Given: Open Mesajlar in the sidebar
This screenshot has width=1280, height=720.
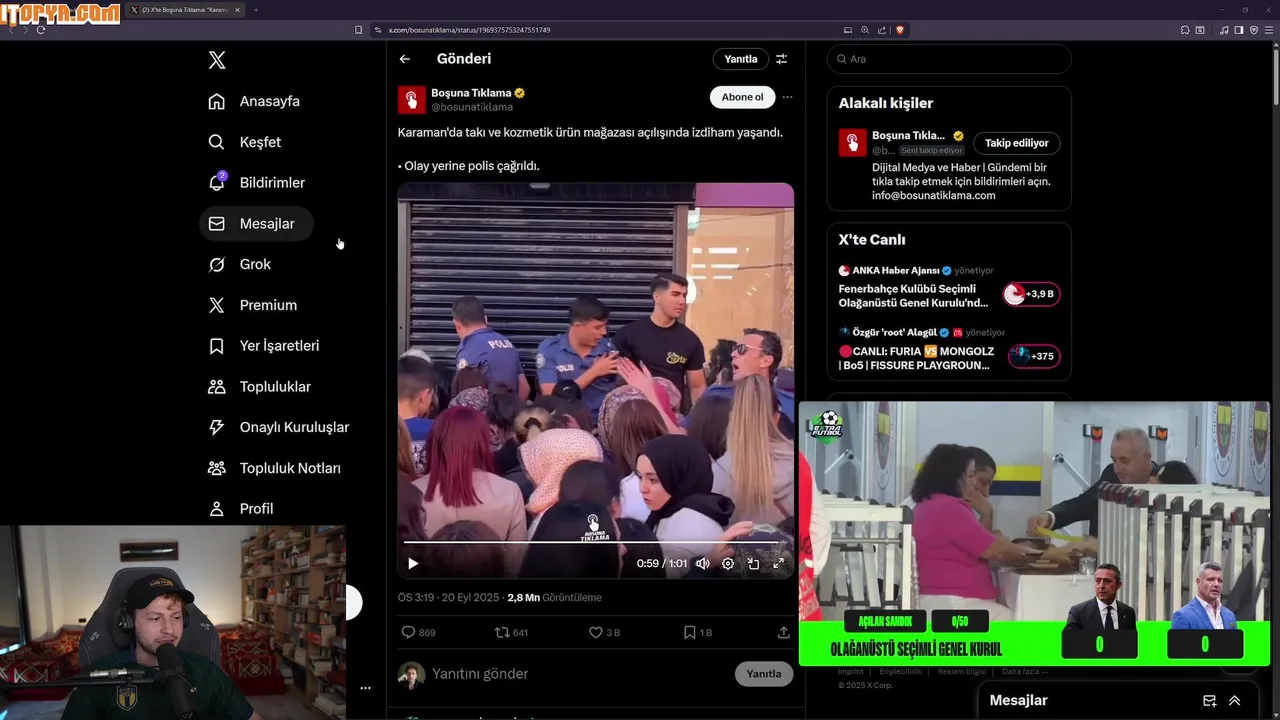Looking at the screenshot, I should (256, 224).
